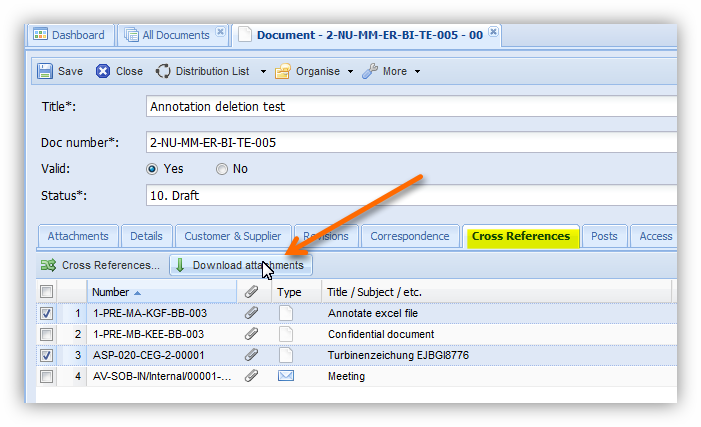701x427 pixels.
Task: Click the Title input field
Action: click(411, 106)
